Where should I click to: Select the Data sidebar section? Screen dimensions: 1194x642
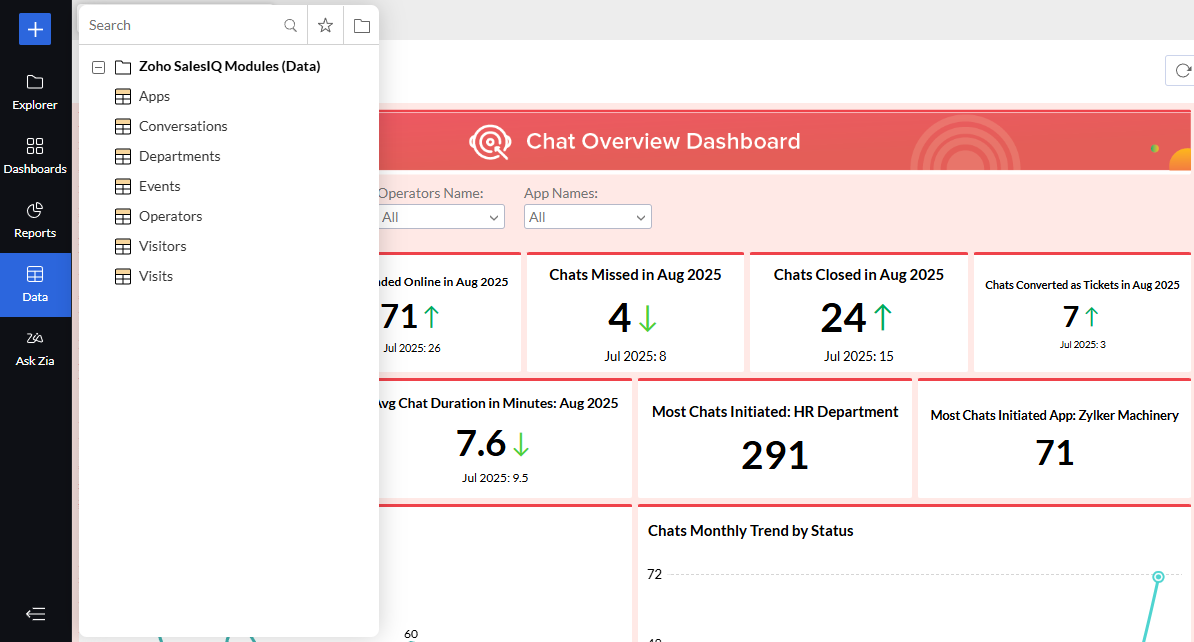point(35,285)
